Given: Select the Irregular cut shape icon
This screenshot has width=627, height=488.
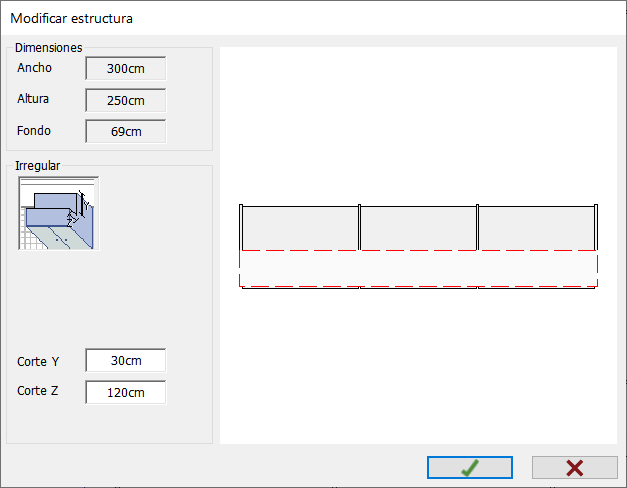Looking at the screenshot, I should pyautogui.click(x=58, y=213).
